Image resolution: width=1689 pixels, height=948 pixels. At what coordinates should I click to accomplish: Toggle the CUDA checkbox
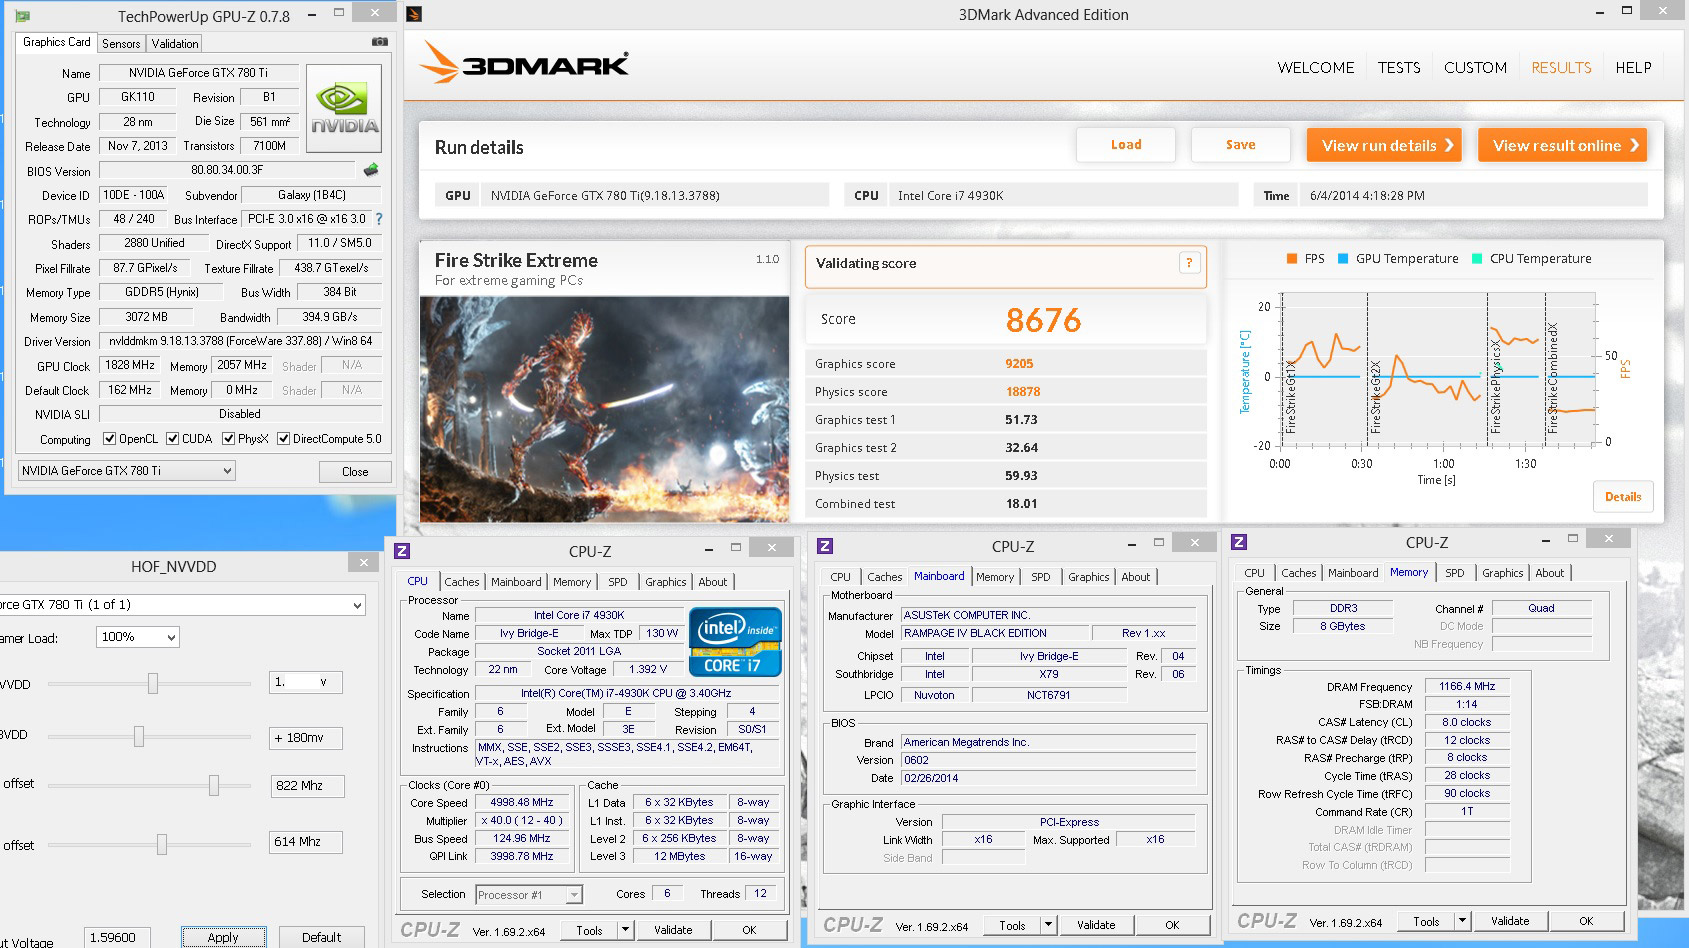(173, 439)
